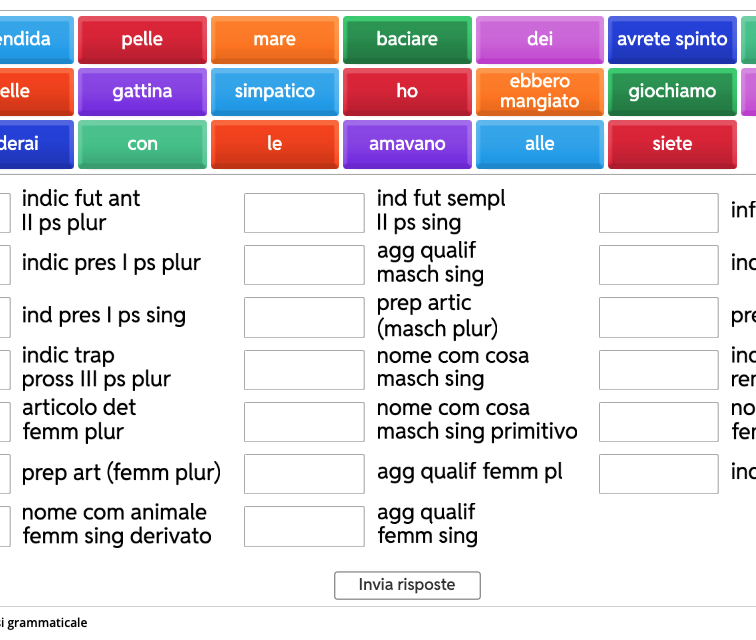
Task: Choose the blue 'simpatico' tile
Action: point(274,92)
